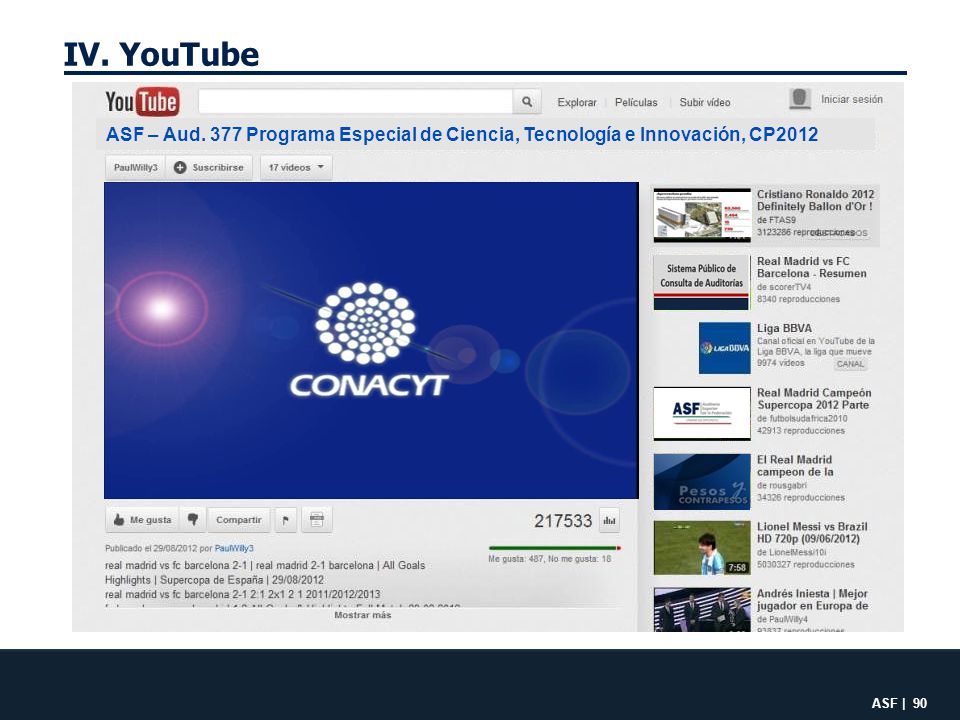
Task: Open Real Madrid vs FC Barcelona Resumen
Action: coord(811,268)
